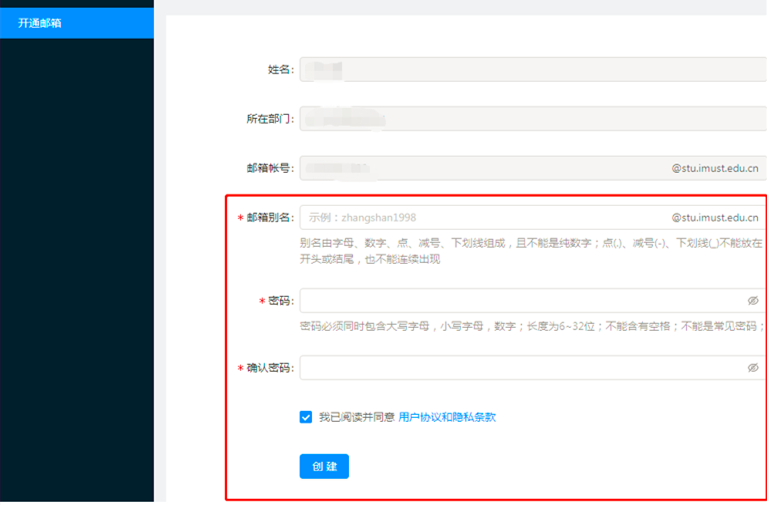Toggle visibility eye icon in 确认密码 field
The height and width of the screenshot is (505, 767).
[753, 367]
